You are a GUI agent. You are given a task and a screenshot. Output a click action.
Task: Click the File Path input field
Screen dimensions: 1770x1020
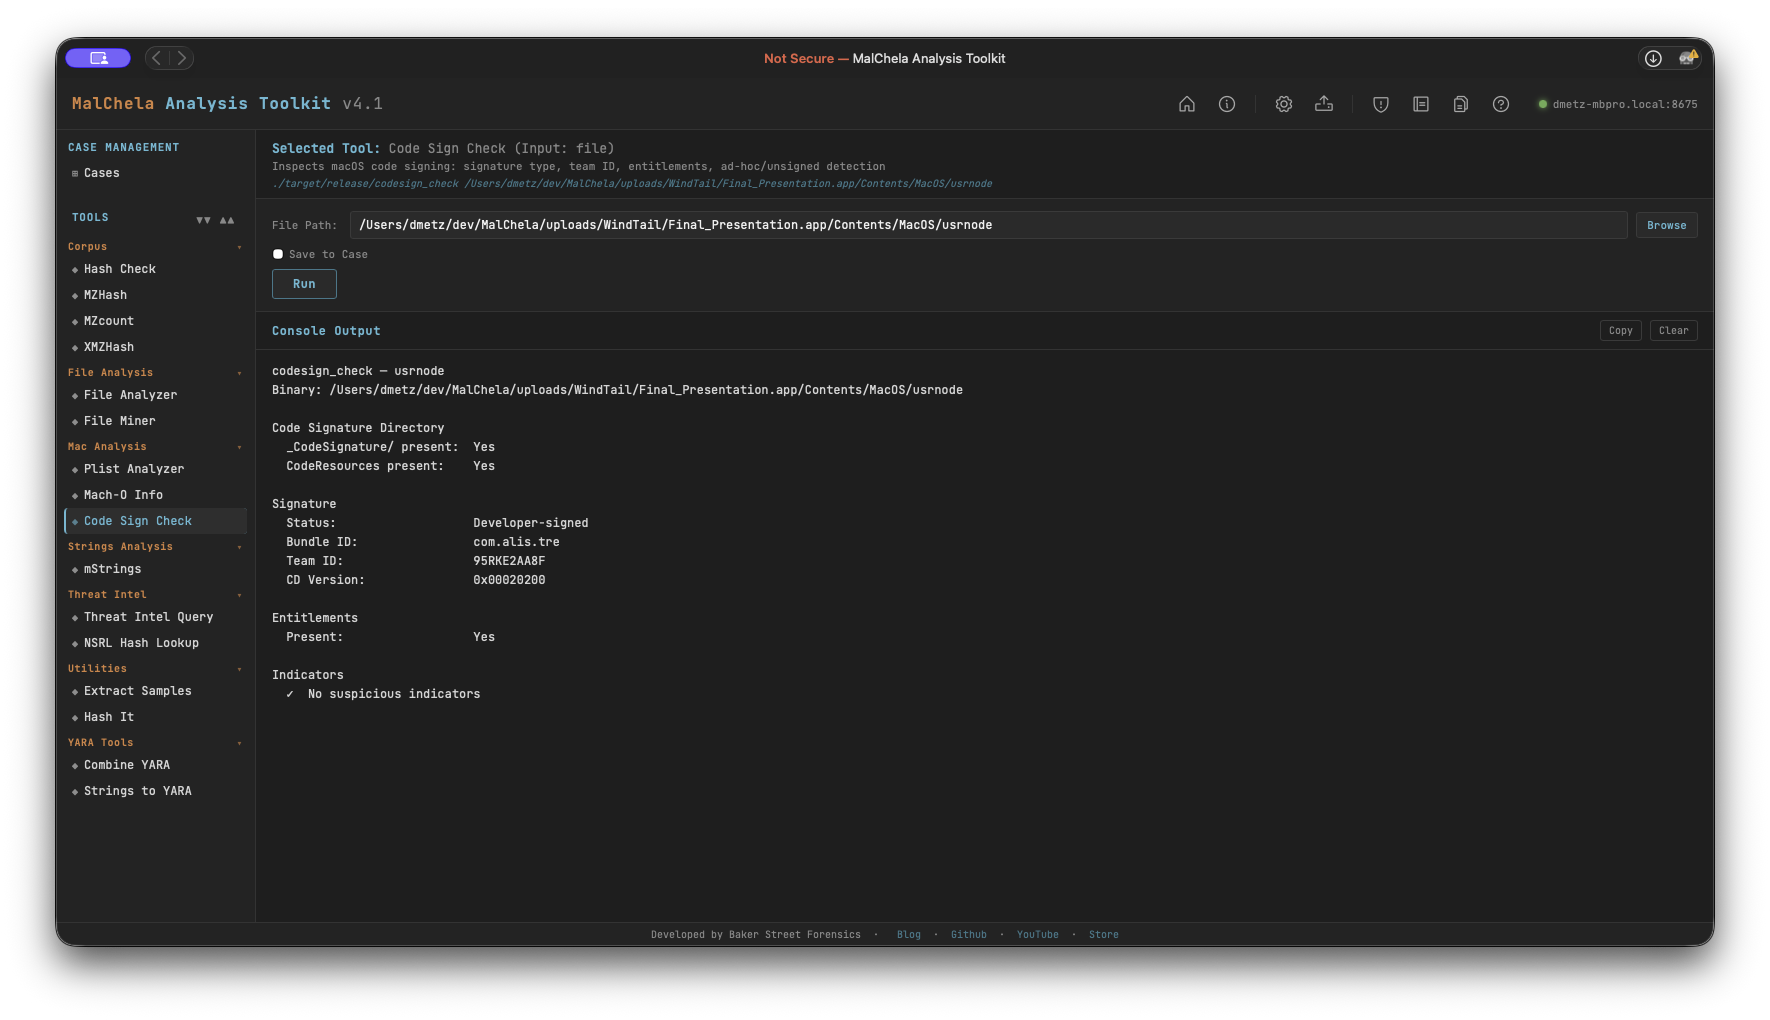pyautogui.click(x=988, y=225)
